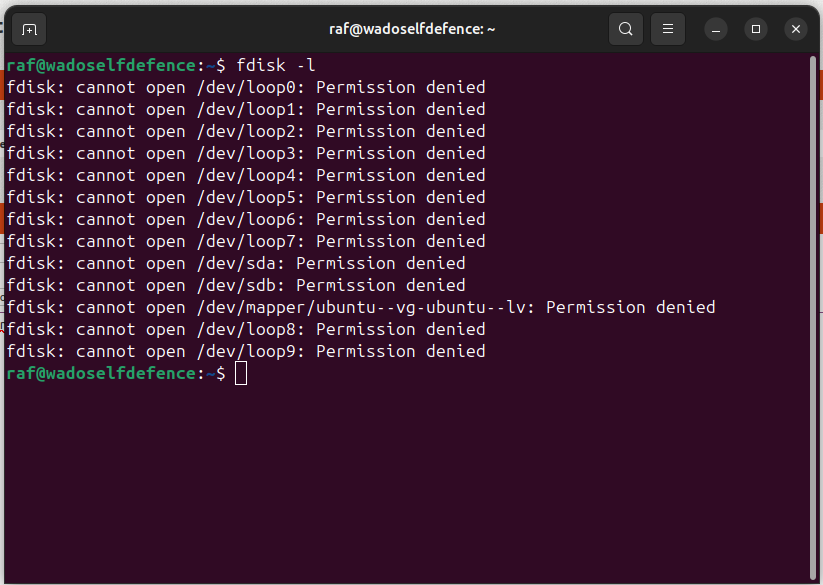The height and width of the screenshot is (585, 823).
Task: Open the terminal search tool
Action: pos(626,29)
